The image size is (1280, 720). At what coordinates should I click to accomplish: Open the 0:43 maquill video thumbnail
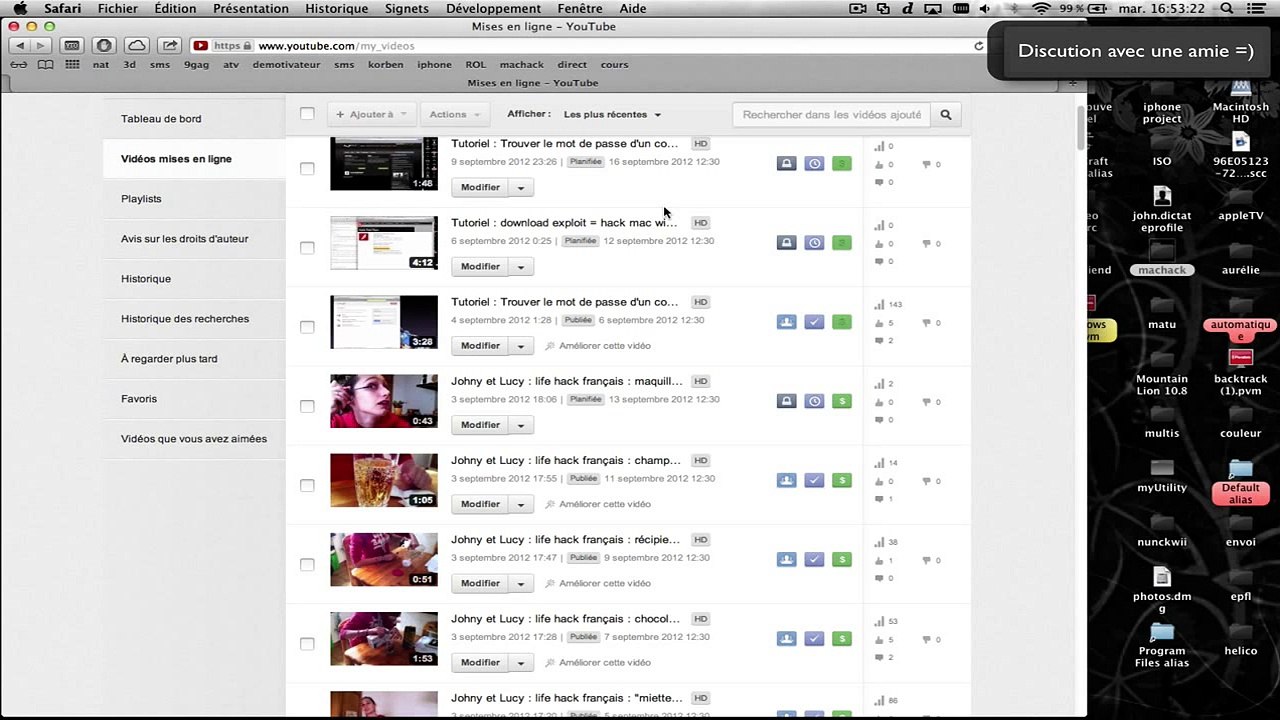pyautogui.click(x=384, y=401)
